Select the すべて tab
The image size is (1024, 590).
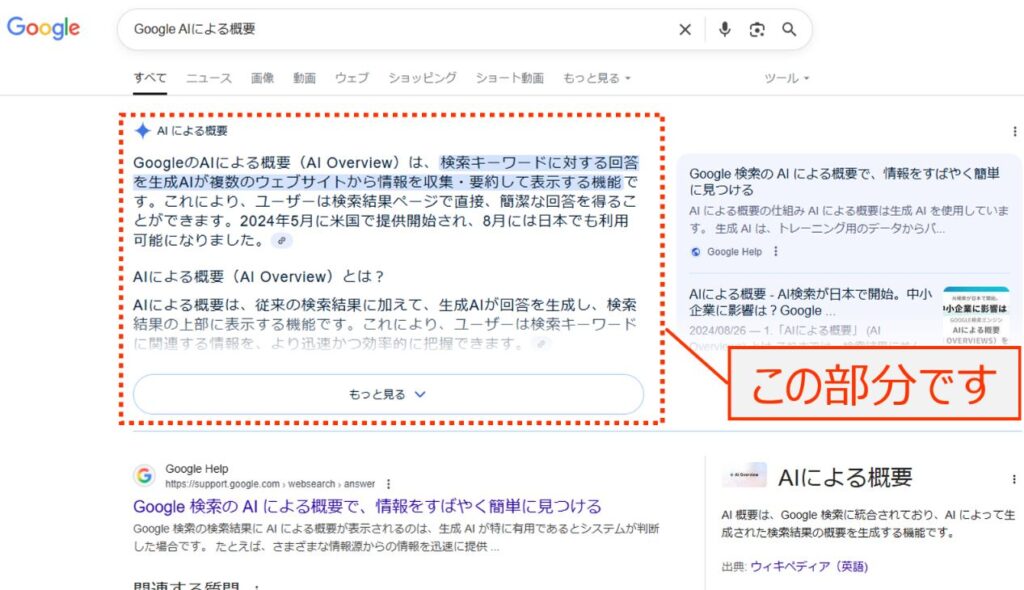tap(150, 78)
